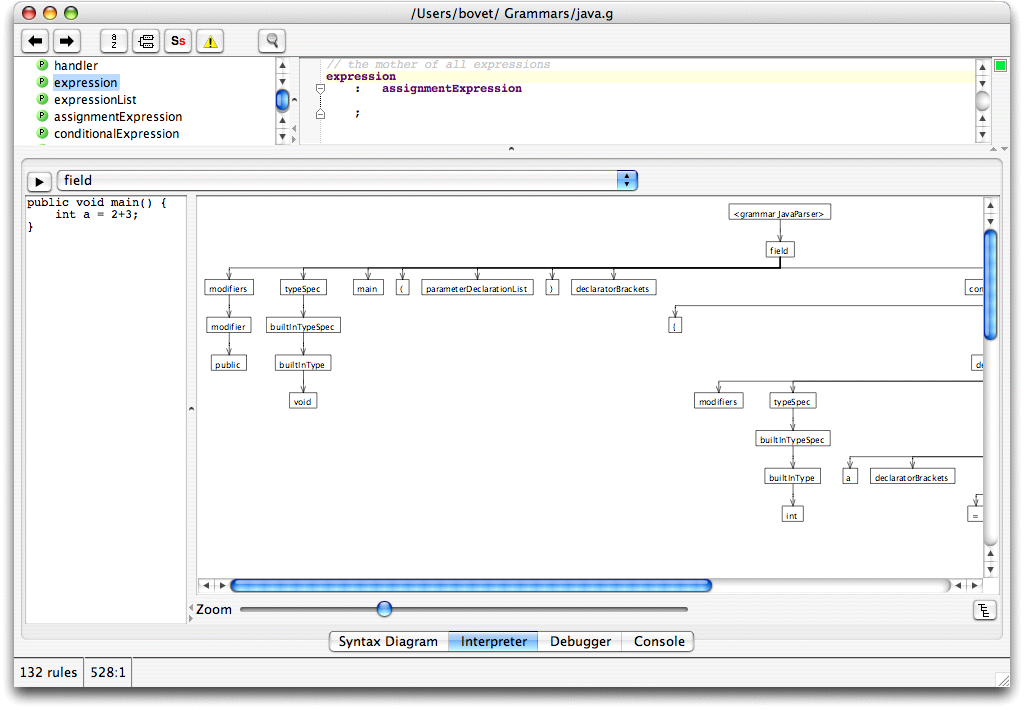Open the Console tab
The width and height of the screenshot is (1024, 710).
tap(658, 641)
